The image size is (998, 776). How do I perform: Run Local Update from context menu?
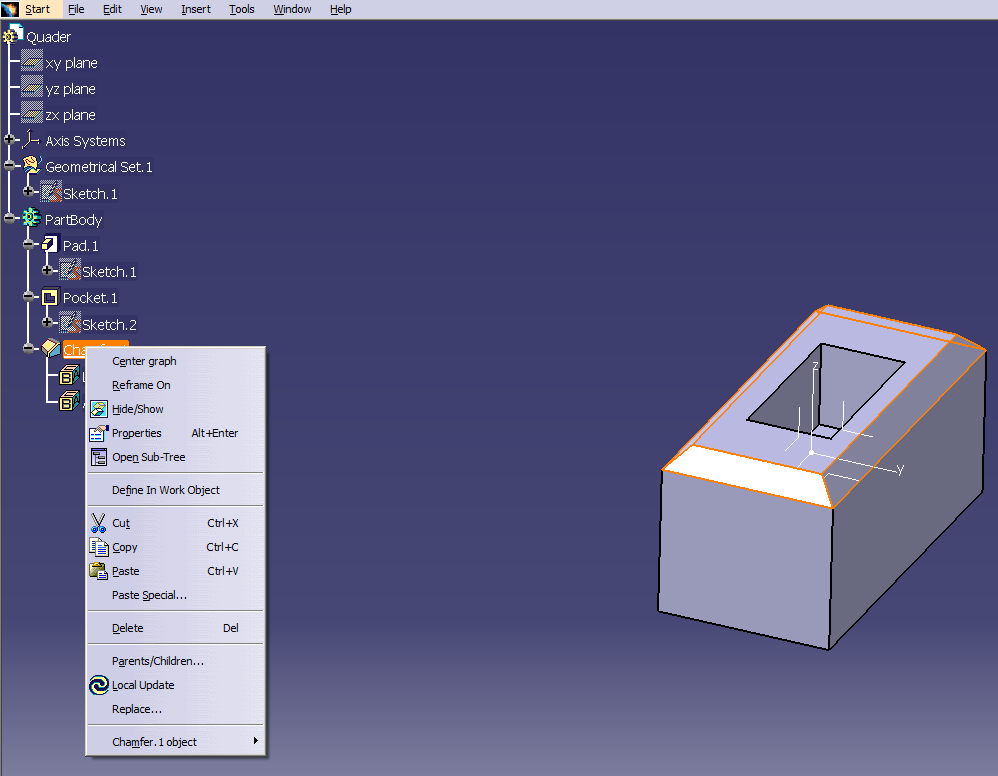[143, 685]
